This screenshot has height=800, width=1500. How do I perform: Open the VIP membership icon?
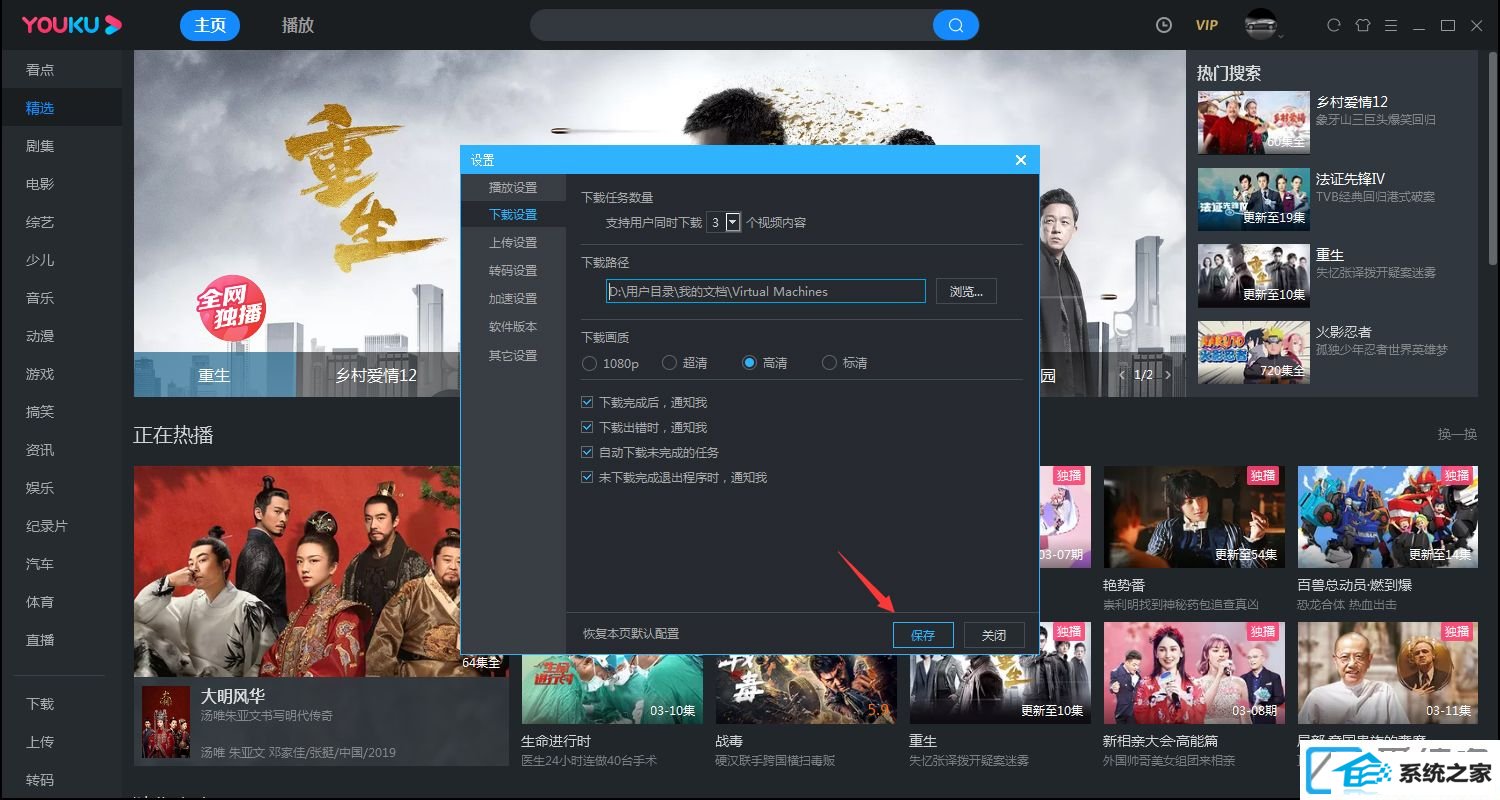coord(1207,25)
